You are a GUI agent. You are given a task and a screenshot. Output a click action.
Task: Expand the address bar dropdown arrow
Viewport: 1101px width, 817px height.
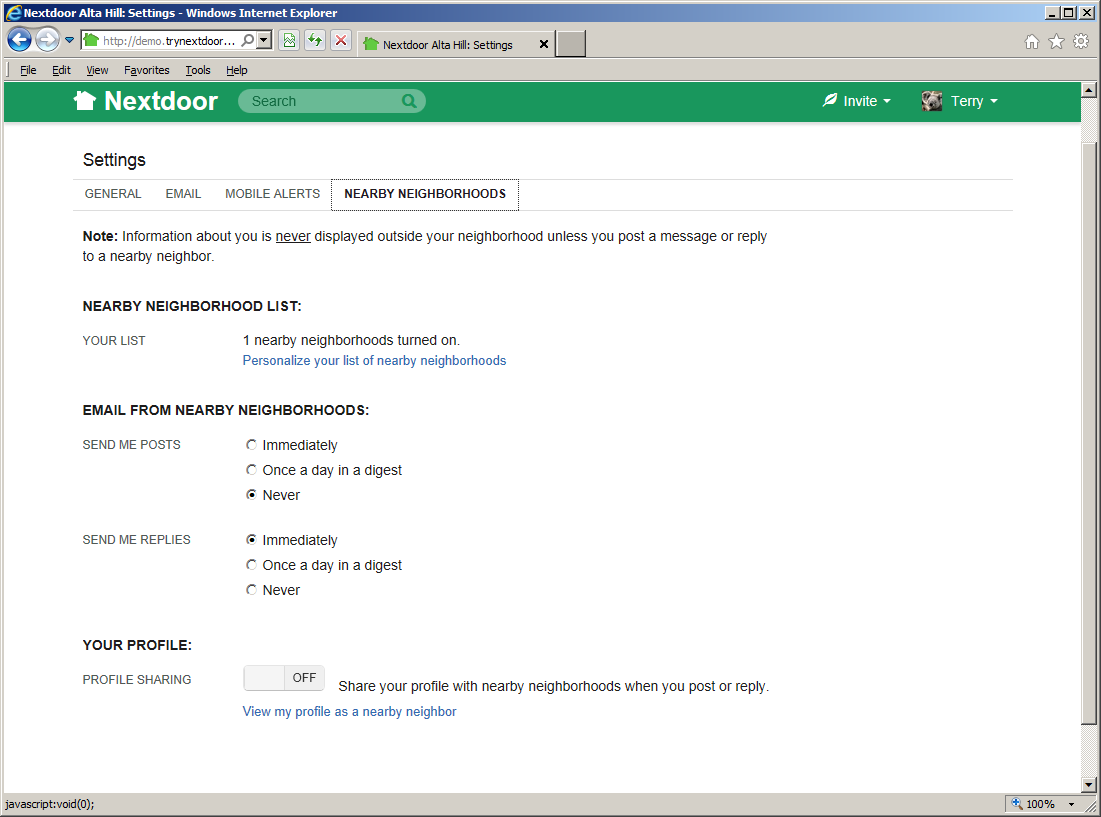click(x=262, y=40)
